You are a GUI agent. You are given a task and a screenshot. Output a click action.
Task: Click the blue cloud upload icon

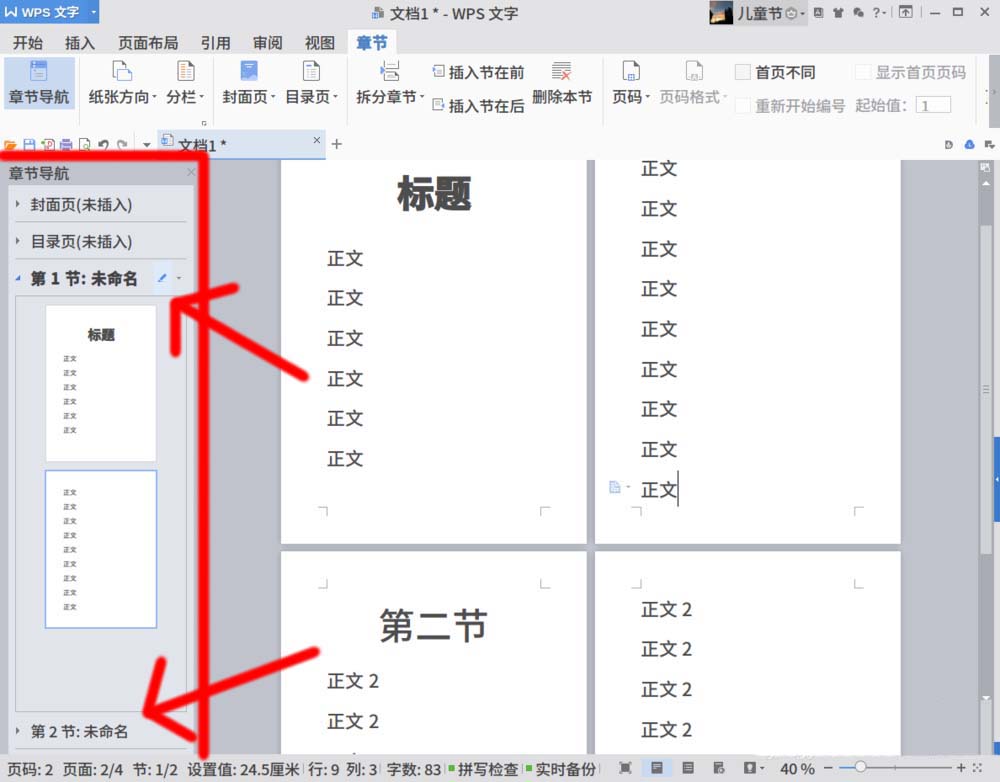click(969, 145)
